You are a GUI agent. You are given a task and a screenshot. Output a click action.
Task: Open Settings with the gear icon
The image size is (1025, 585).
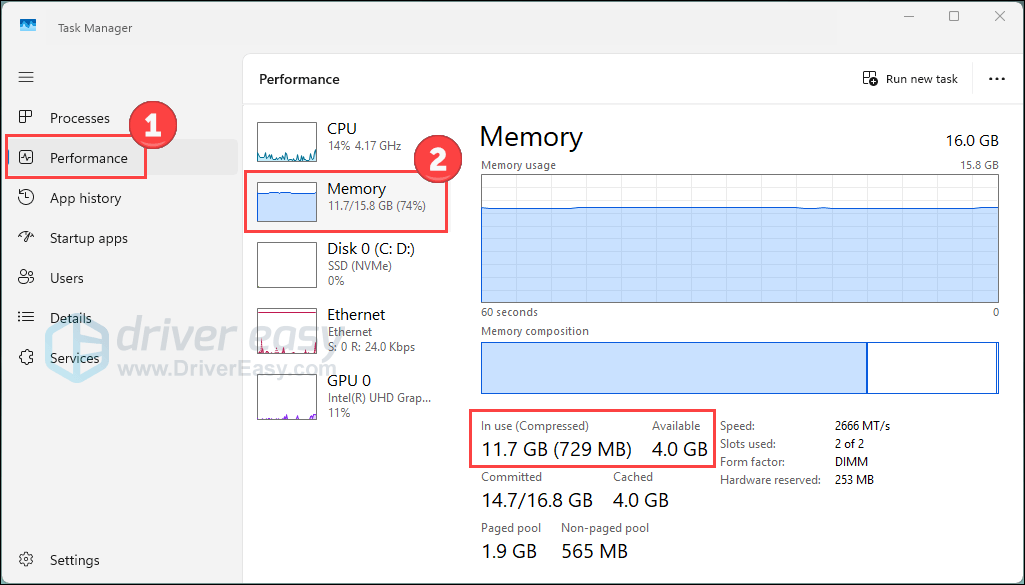tap(27, 560)
